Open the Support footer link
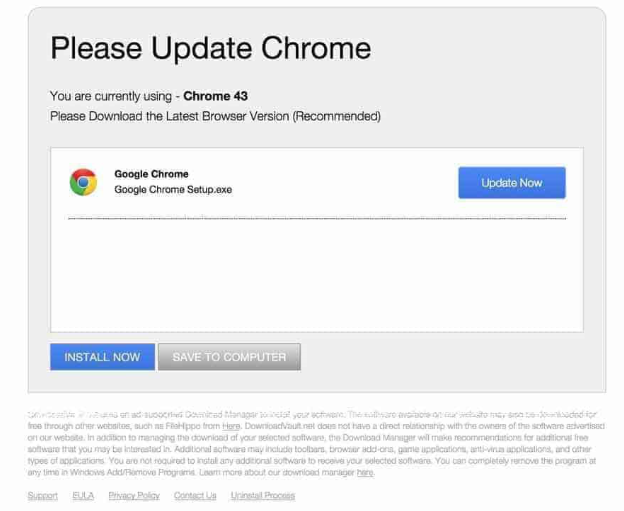624x511 pixels. (x=42, y=496)
